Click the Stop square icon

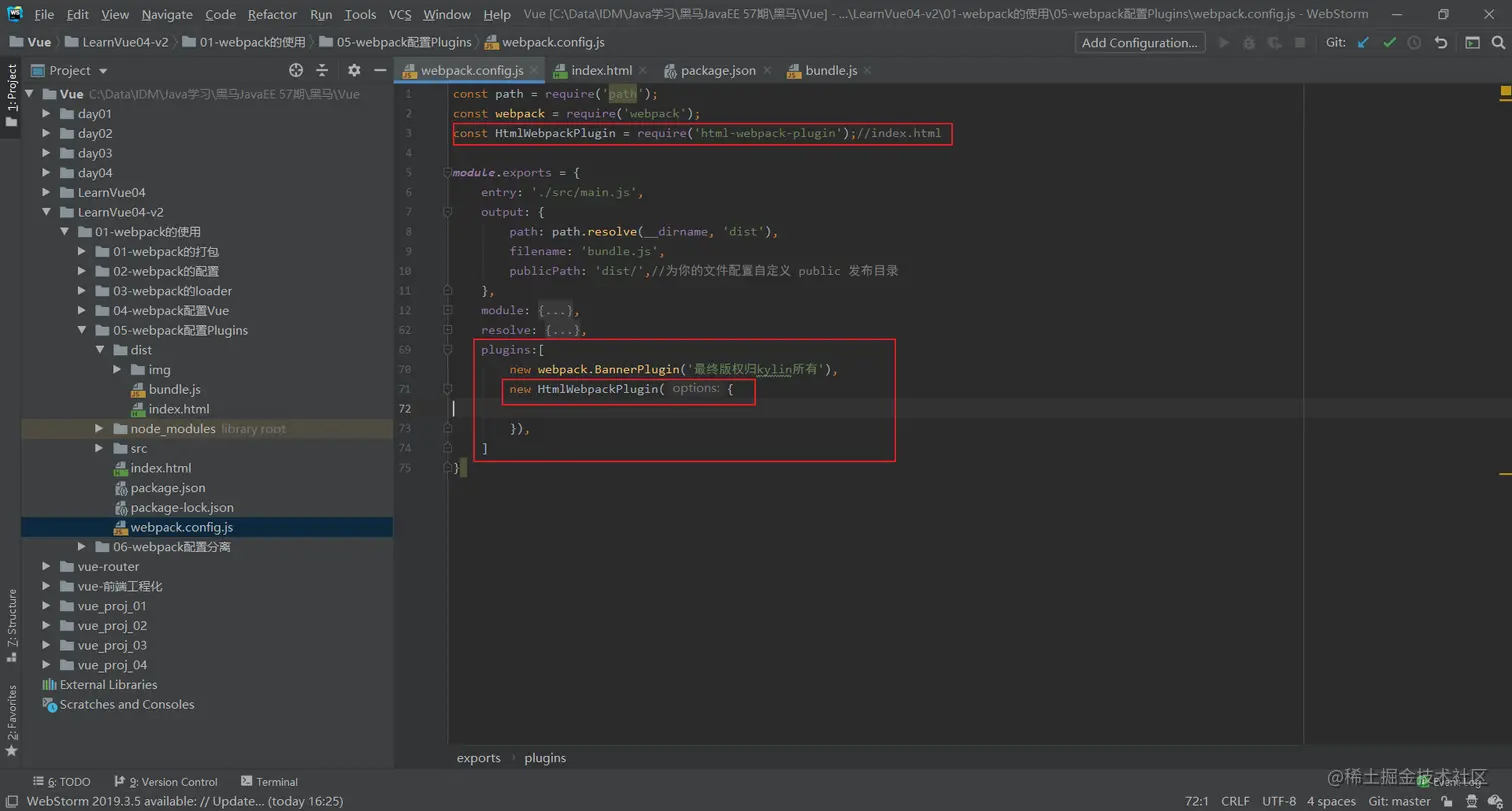tap(1300, 43)
